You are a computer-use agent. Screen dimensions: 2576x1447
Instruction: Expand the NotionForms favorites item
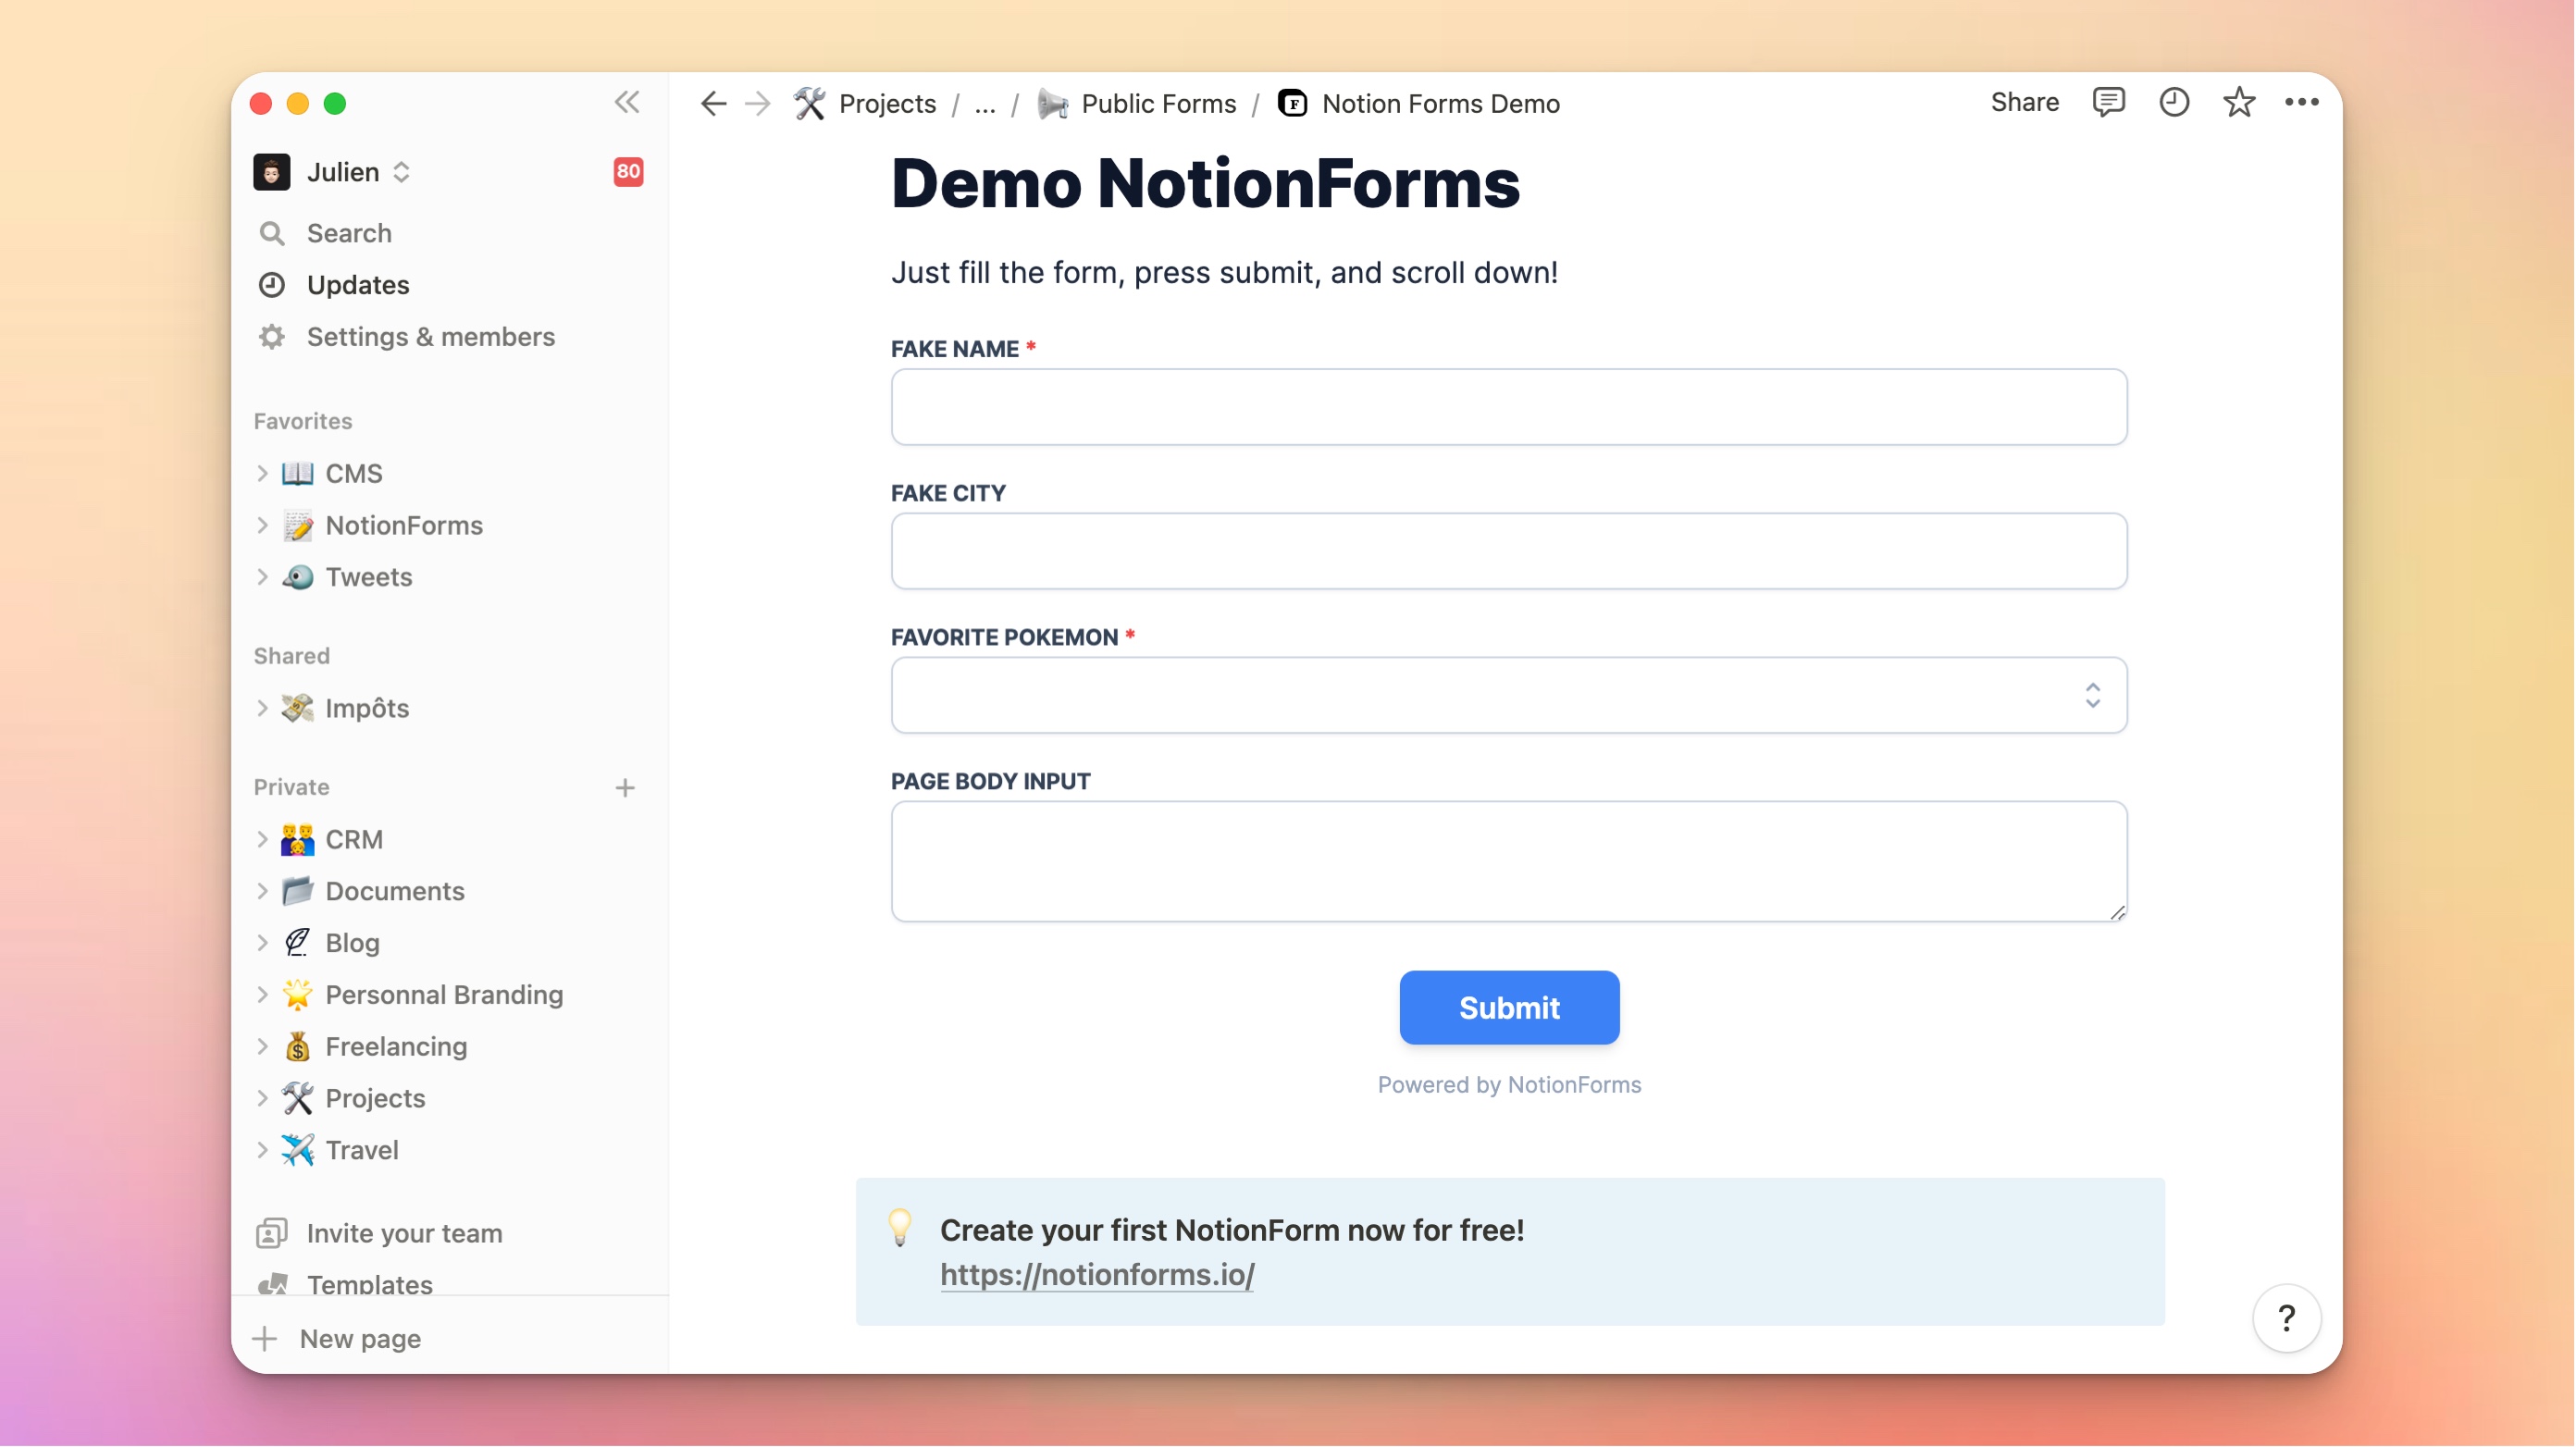[x=263, y=525]
